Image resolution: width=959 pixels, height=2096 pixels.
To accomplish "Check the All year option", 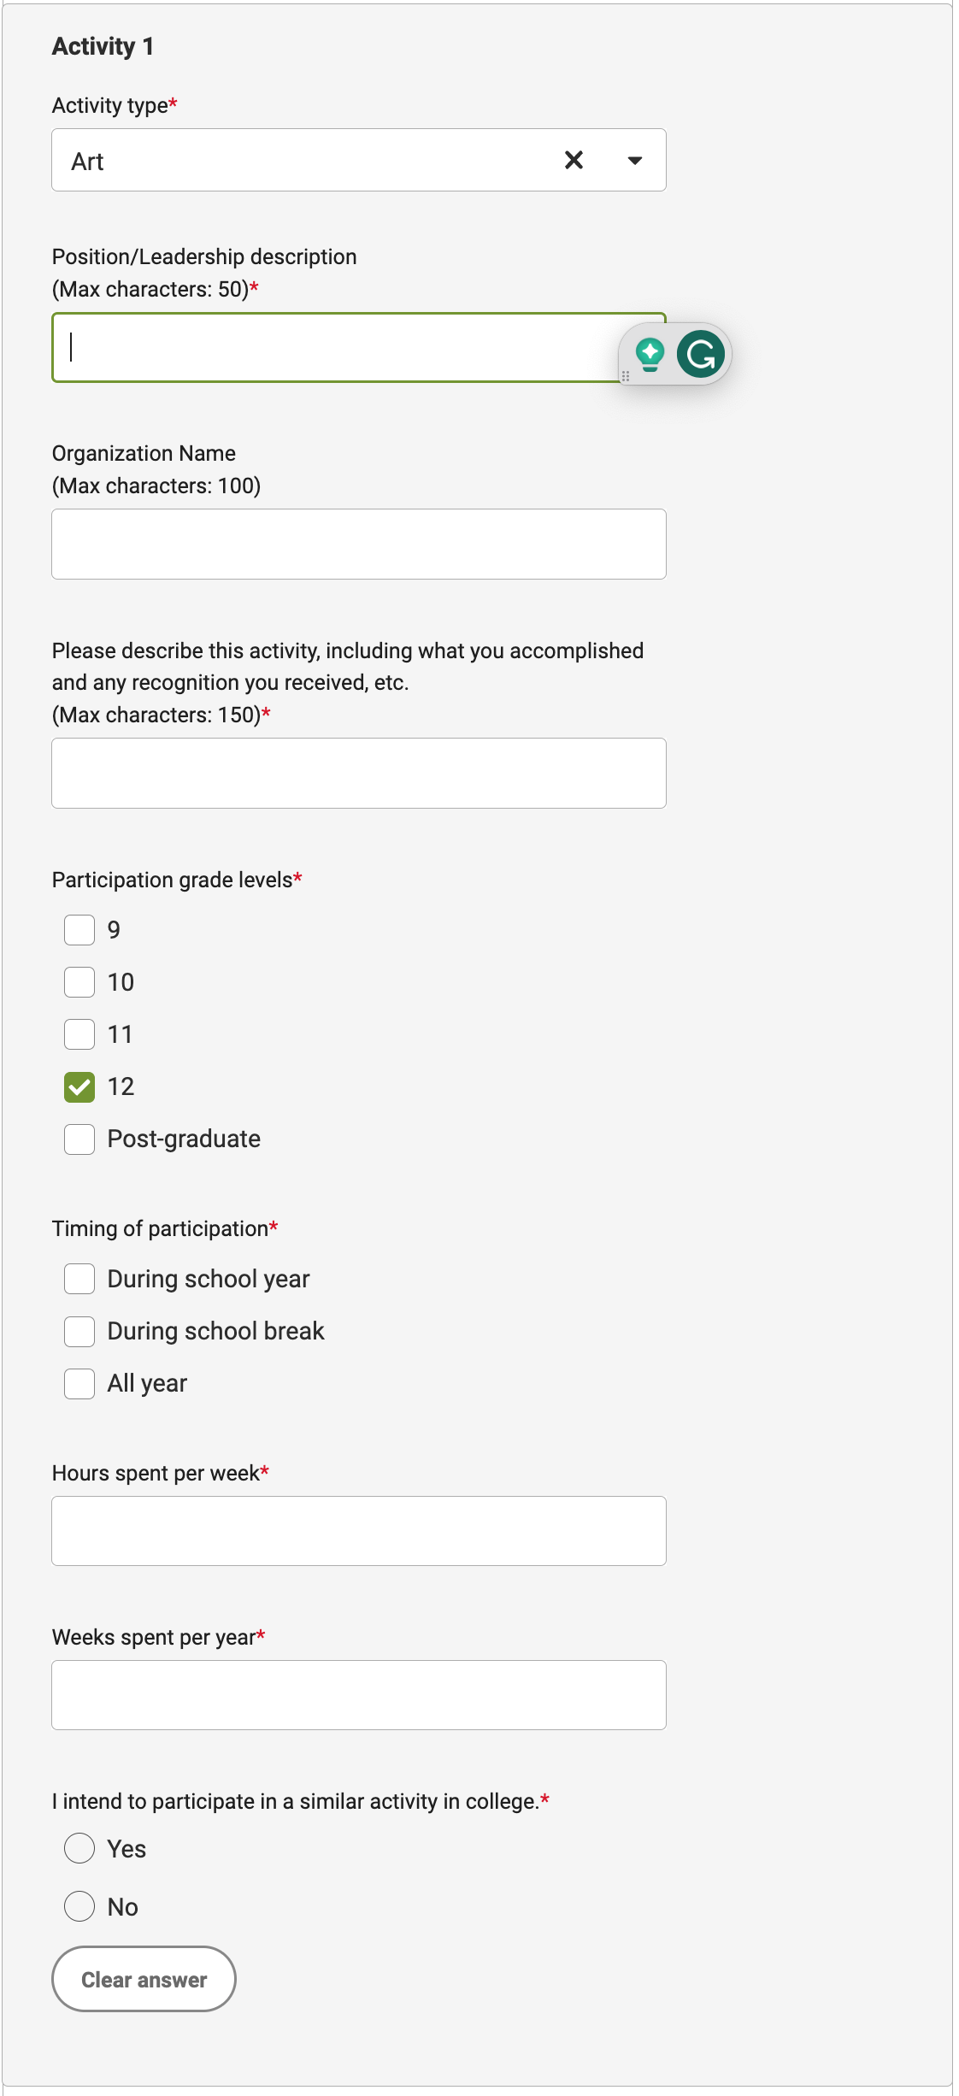I will point(79,1383).
